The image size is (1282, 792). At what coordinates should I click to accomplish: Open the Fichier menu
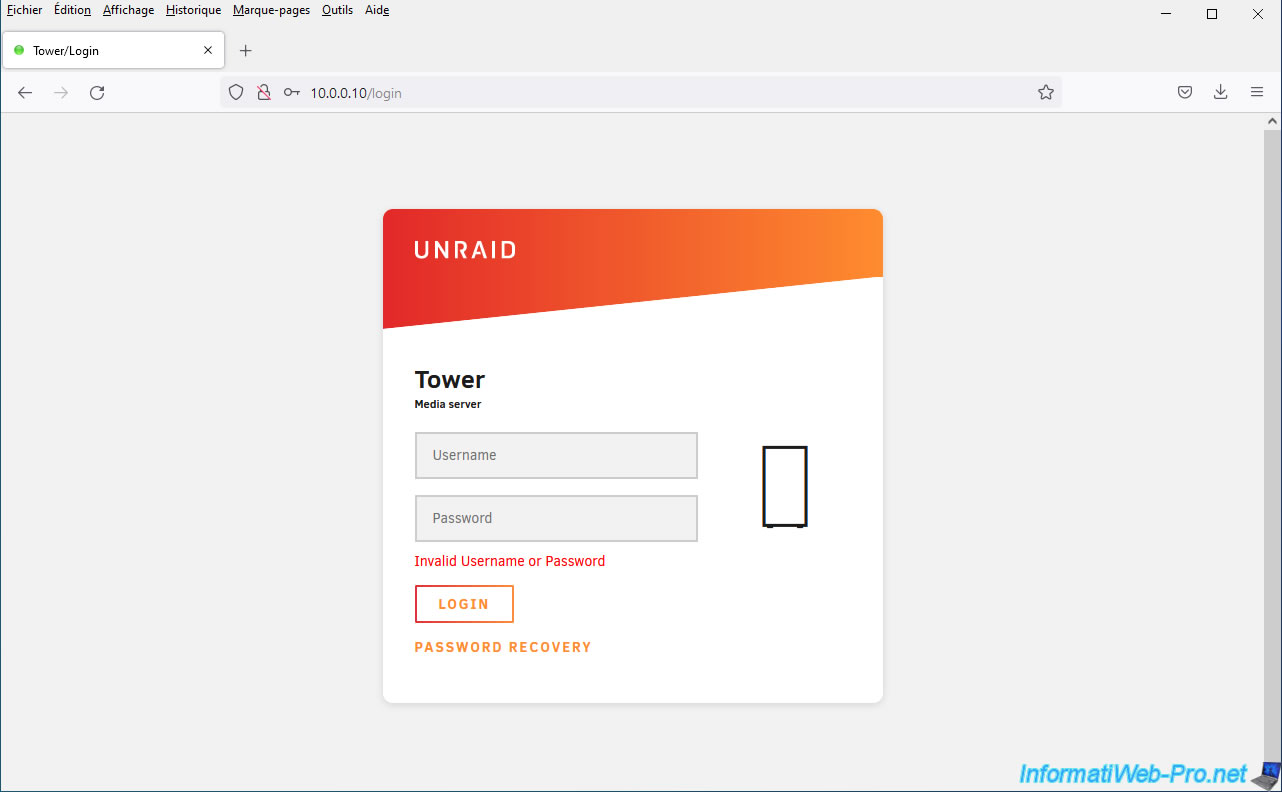click(x=24, y=10)
